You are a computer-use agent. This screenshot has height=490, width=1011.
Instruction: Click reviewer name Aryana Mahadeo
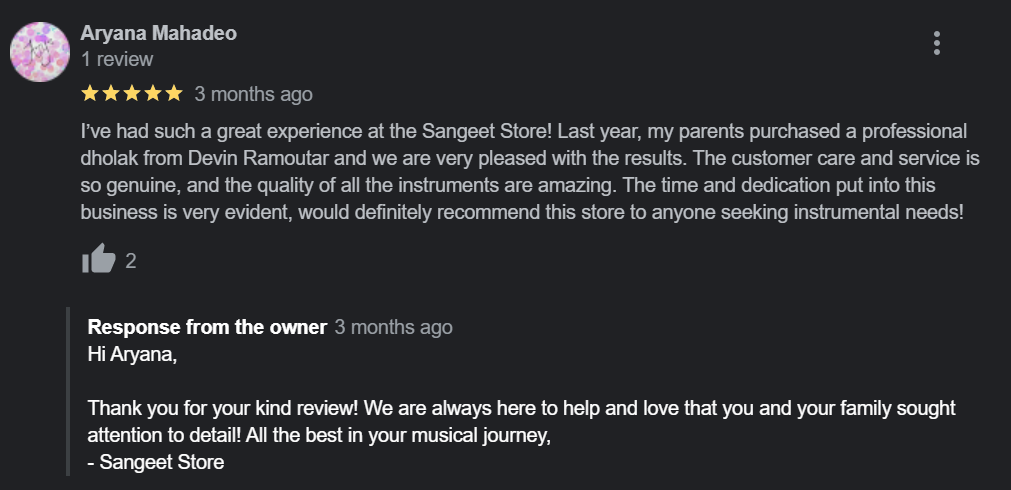[x=158, y=33]
